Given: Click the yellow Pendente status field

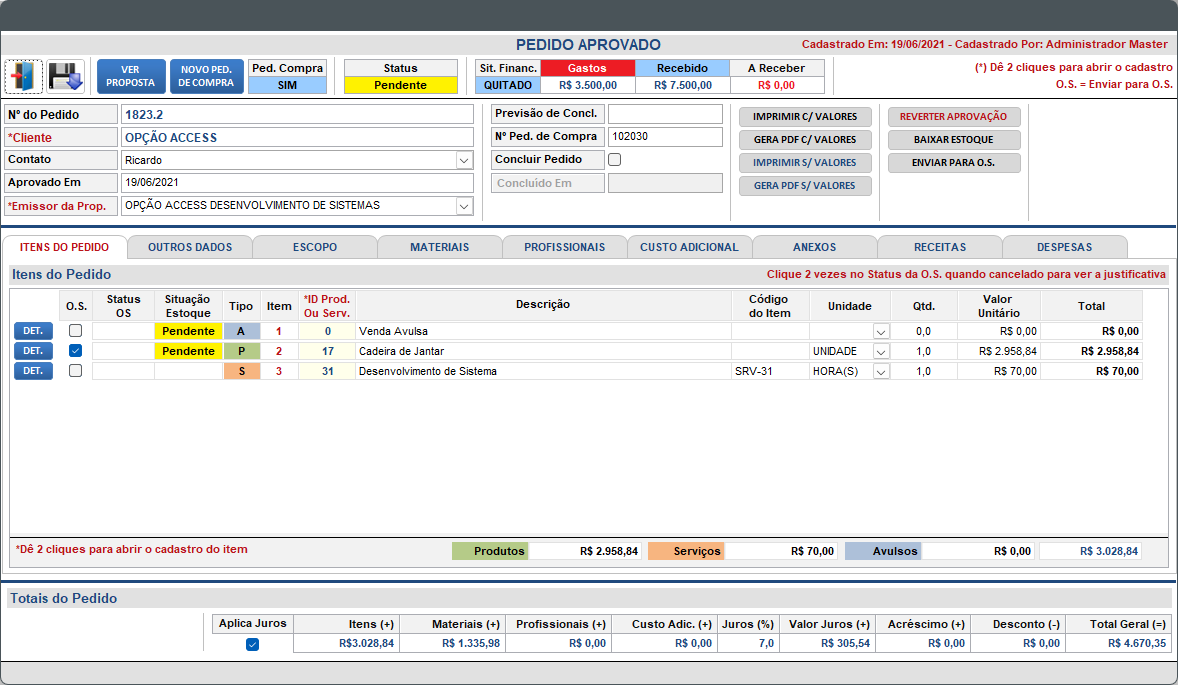Looking at the screenshot, I should click(x=400, y=85).
